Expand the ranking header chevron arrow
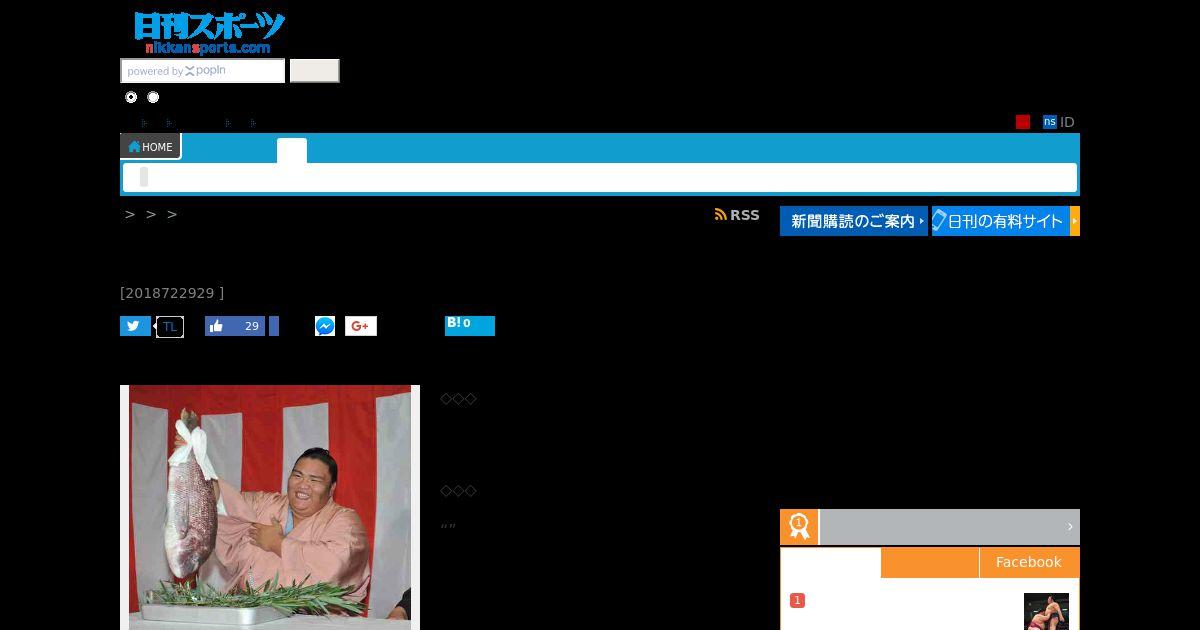Image resolution: width=1200 pixels, height=630 pixels. [x=1069, y=527]
